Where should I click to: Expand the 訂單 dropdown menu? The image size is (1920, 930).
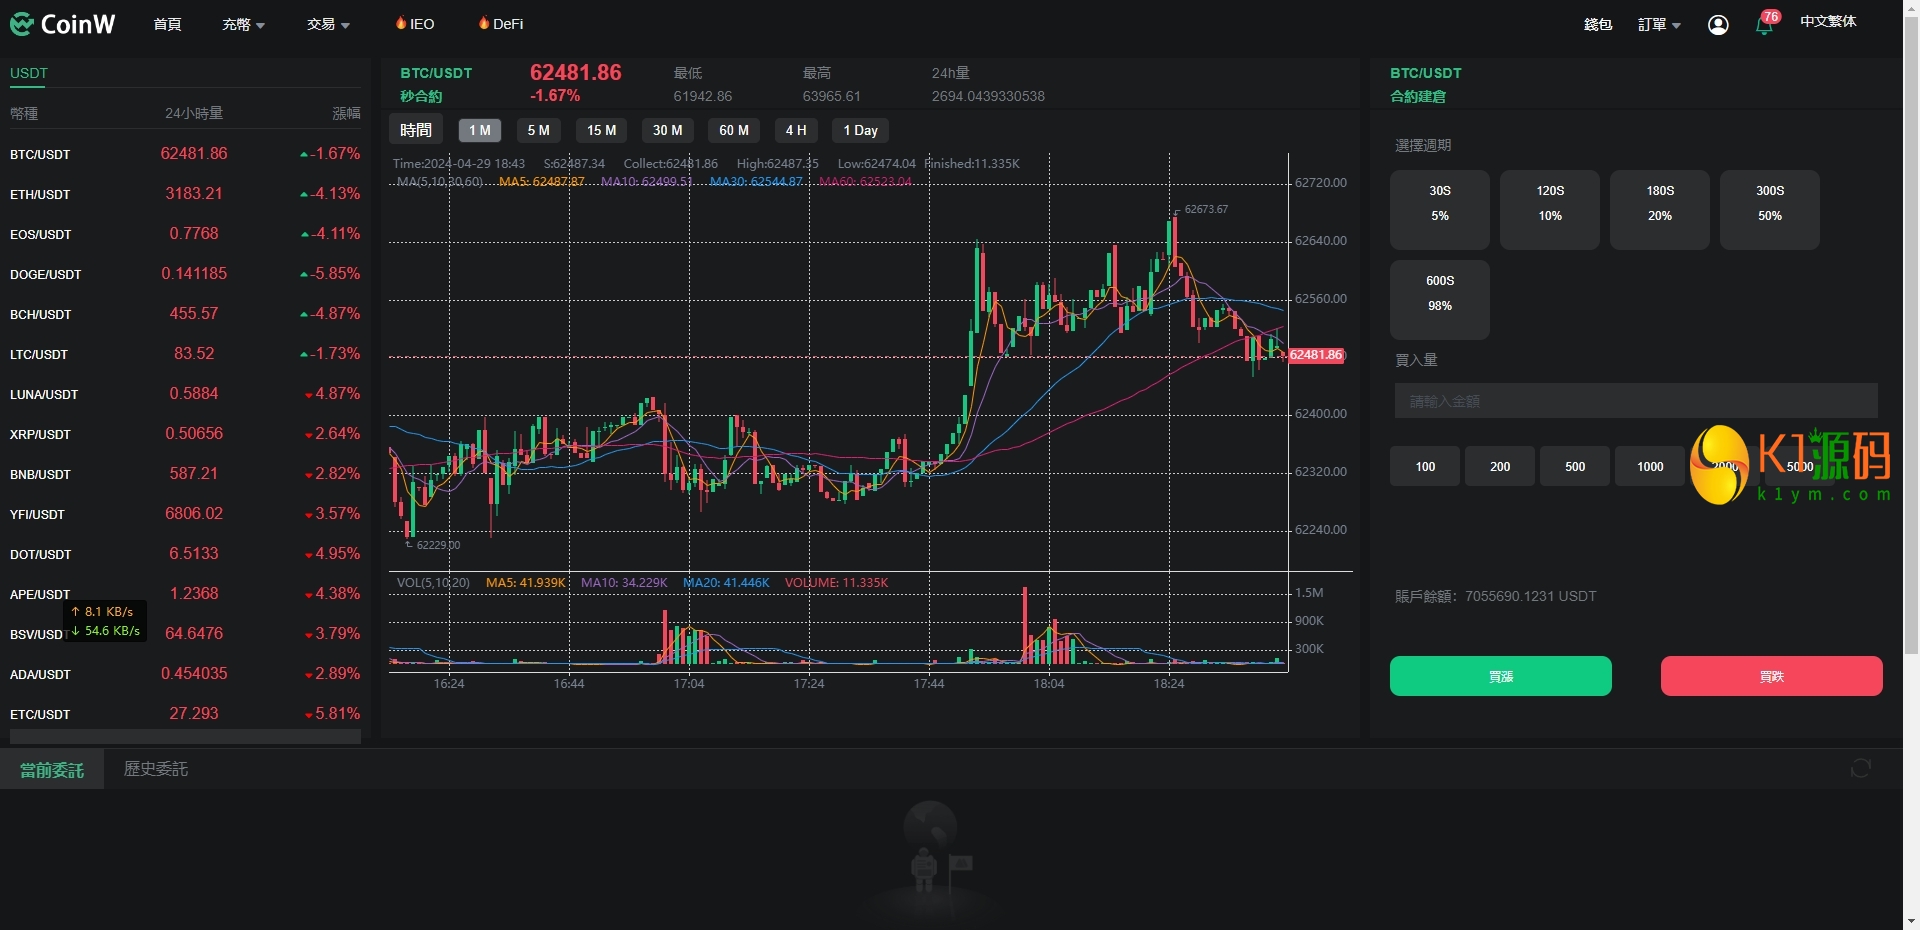pyautogui.click(x=1659, y=24)
